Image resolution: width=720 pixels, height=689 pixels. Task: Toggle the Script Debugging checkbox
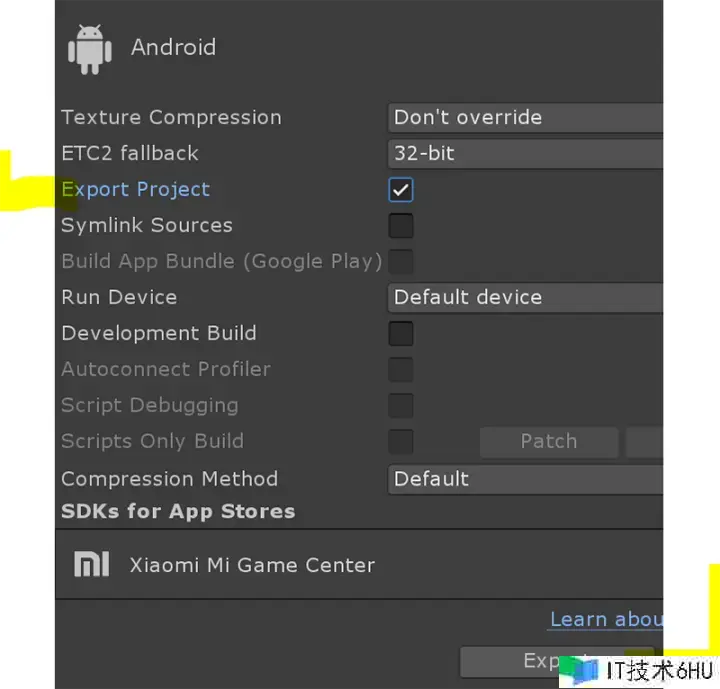400,406
